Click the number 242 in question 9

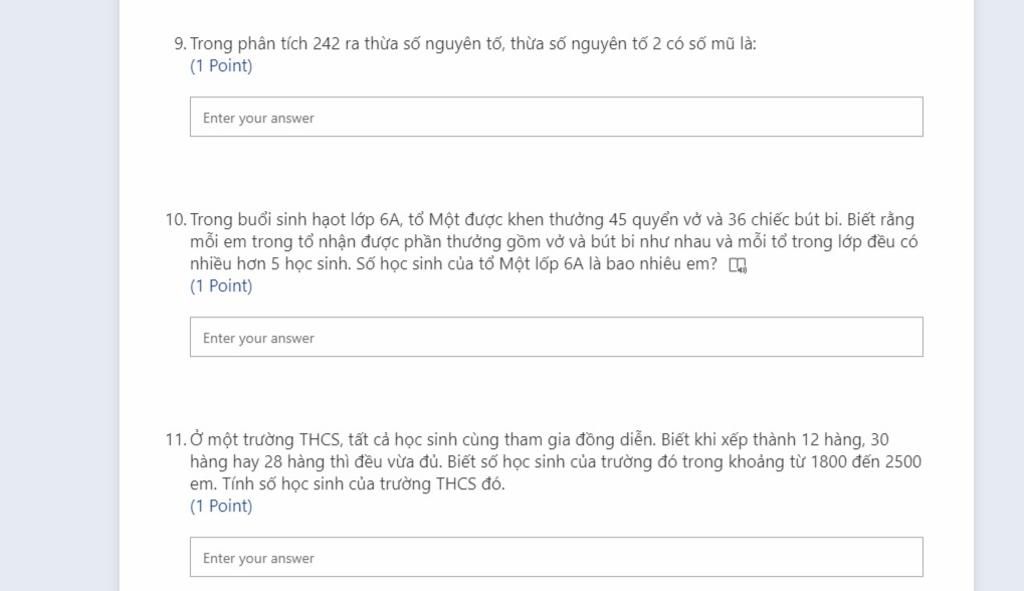326,43
